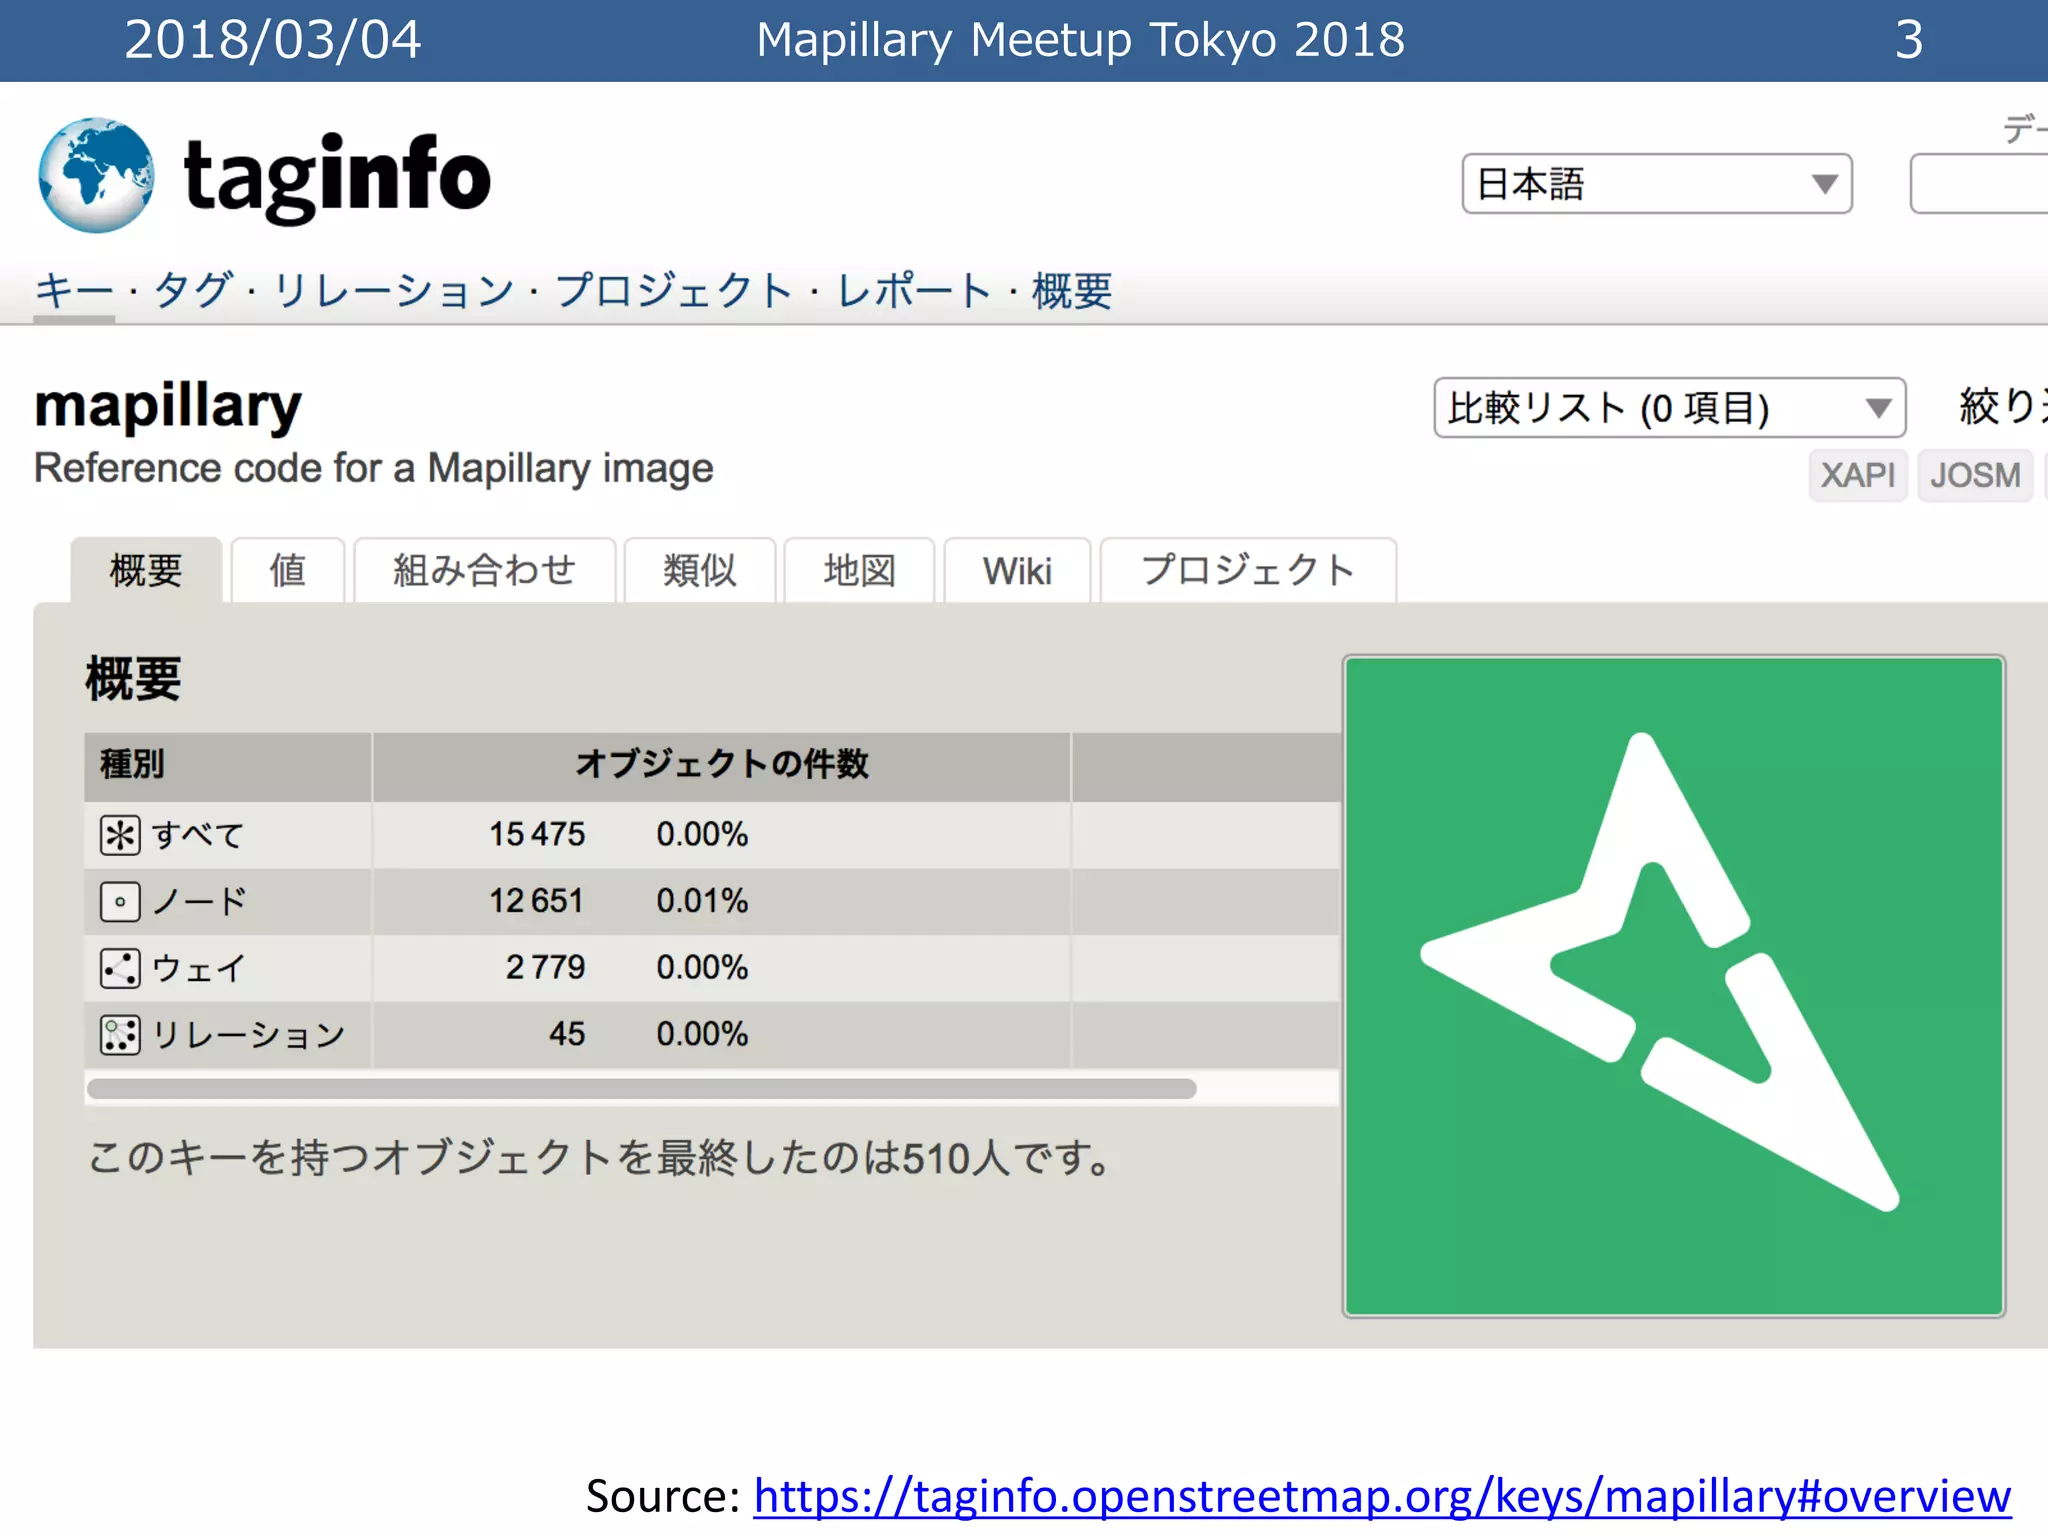2048x1536 pixels.
Task: Click the 45 relation count cell
Action: pyautogui.click(x=567, y=1035)
